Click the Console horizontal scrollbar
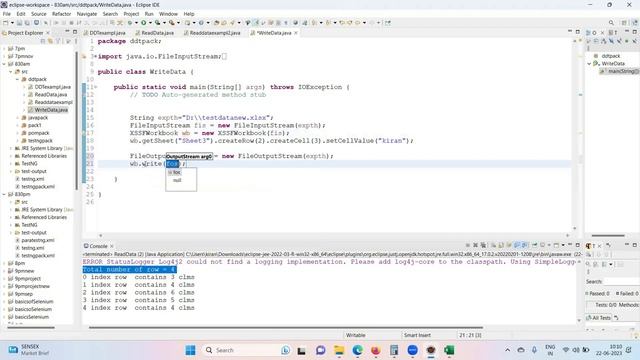Screen dimensions: 640x360 pyautogui.click(x=286, y=327)
